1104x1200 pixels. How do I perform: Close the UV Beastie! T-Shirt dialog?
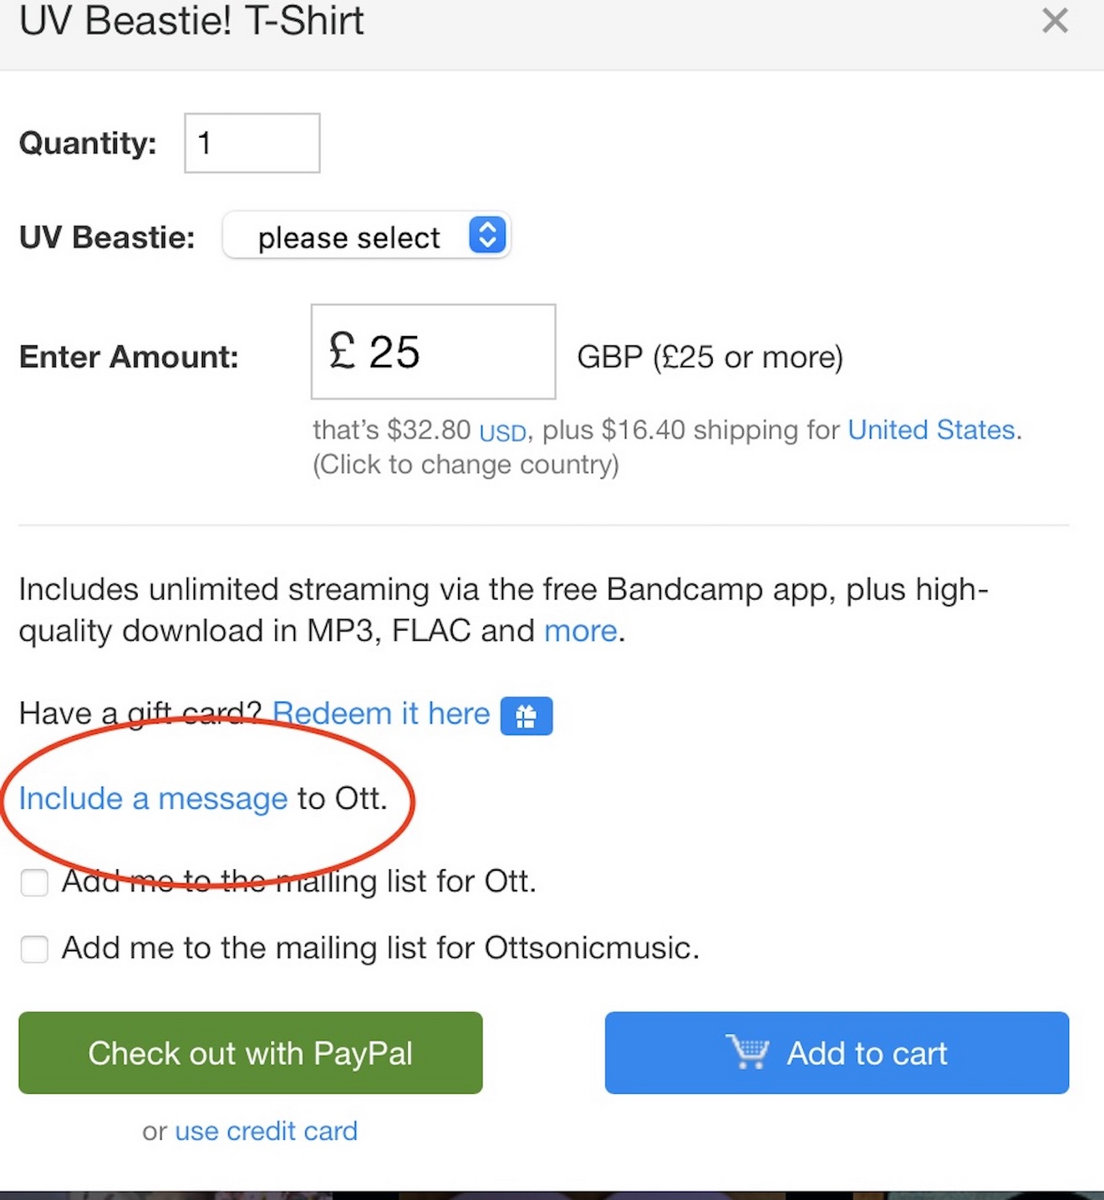[x=1054, y=21]
